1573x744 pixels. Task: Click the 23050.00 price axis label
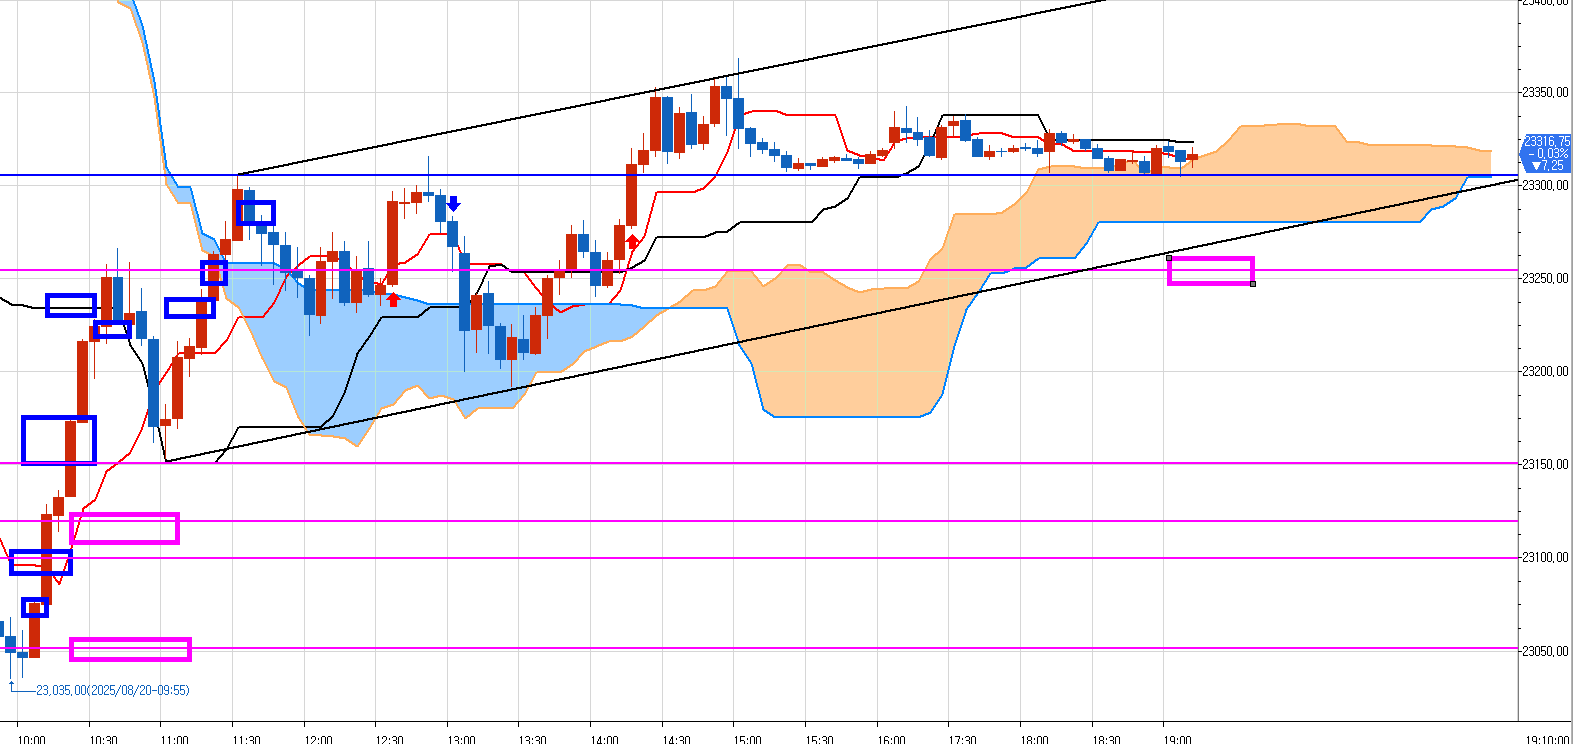[1545, 651]
